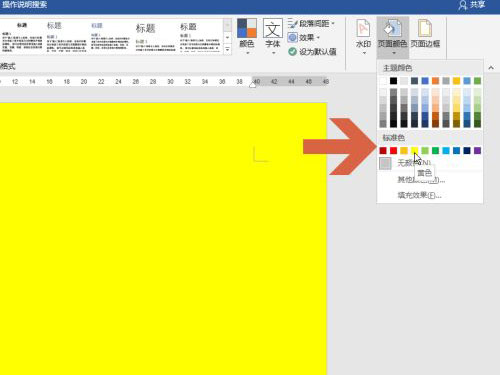The image size is (500, 375).
Task: Click the right indent marker on ruler
Action: point(253,85)
